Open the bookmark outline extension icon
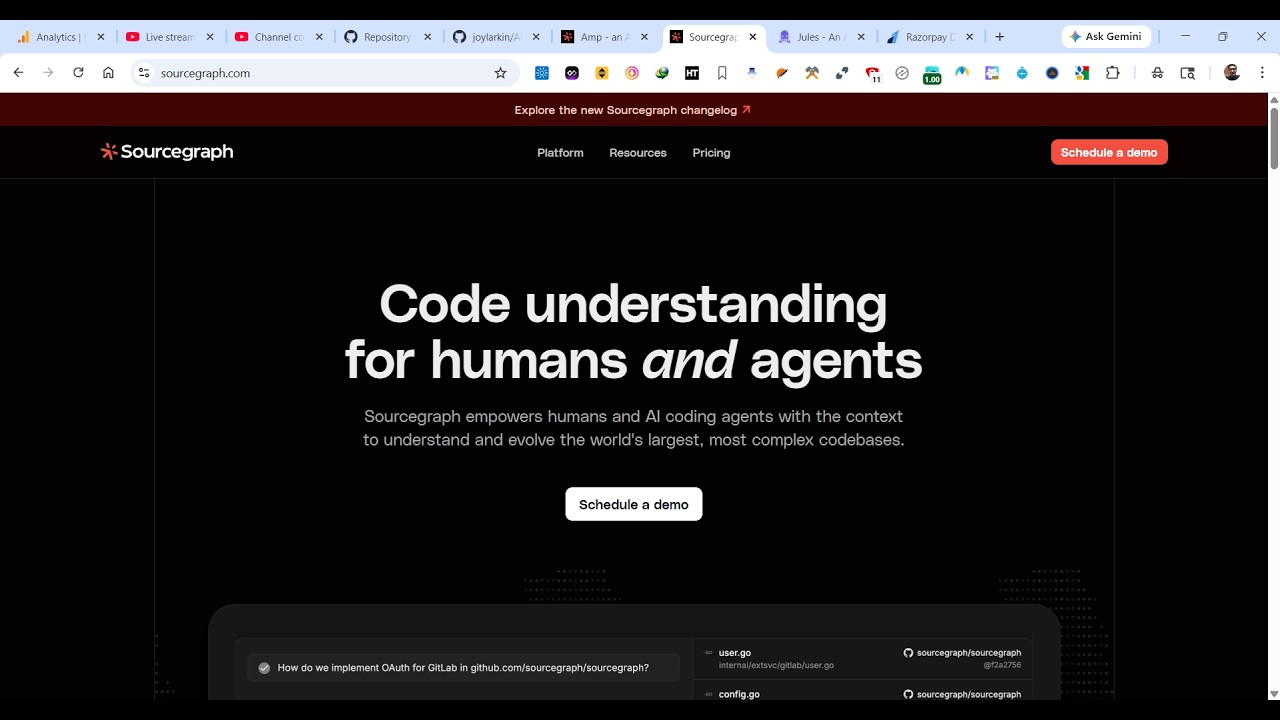This screenshot has width=1280, height=720. click(722, 73)
